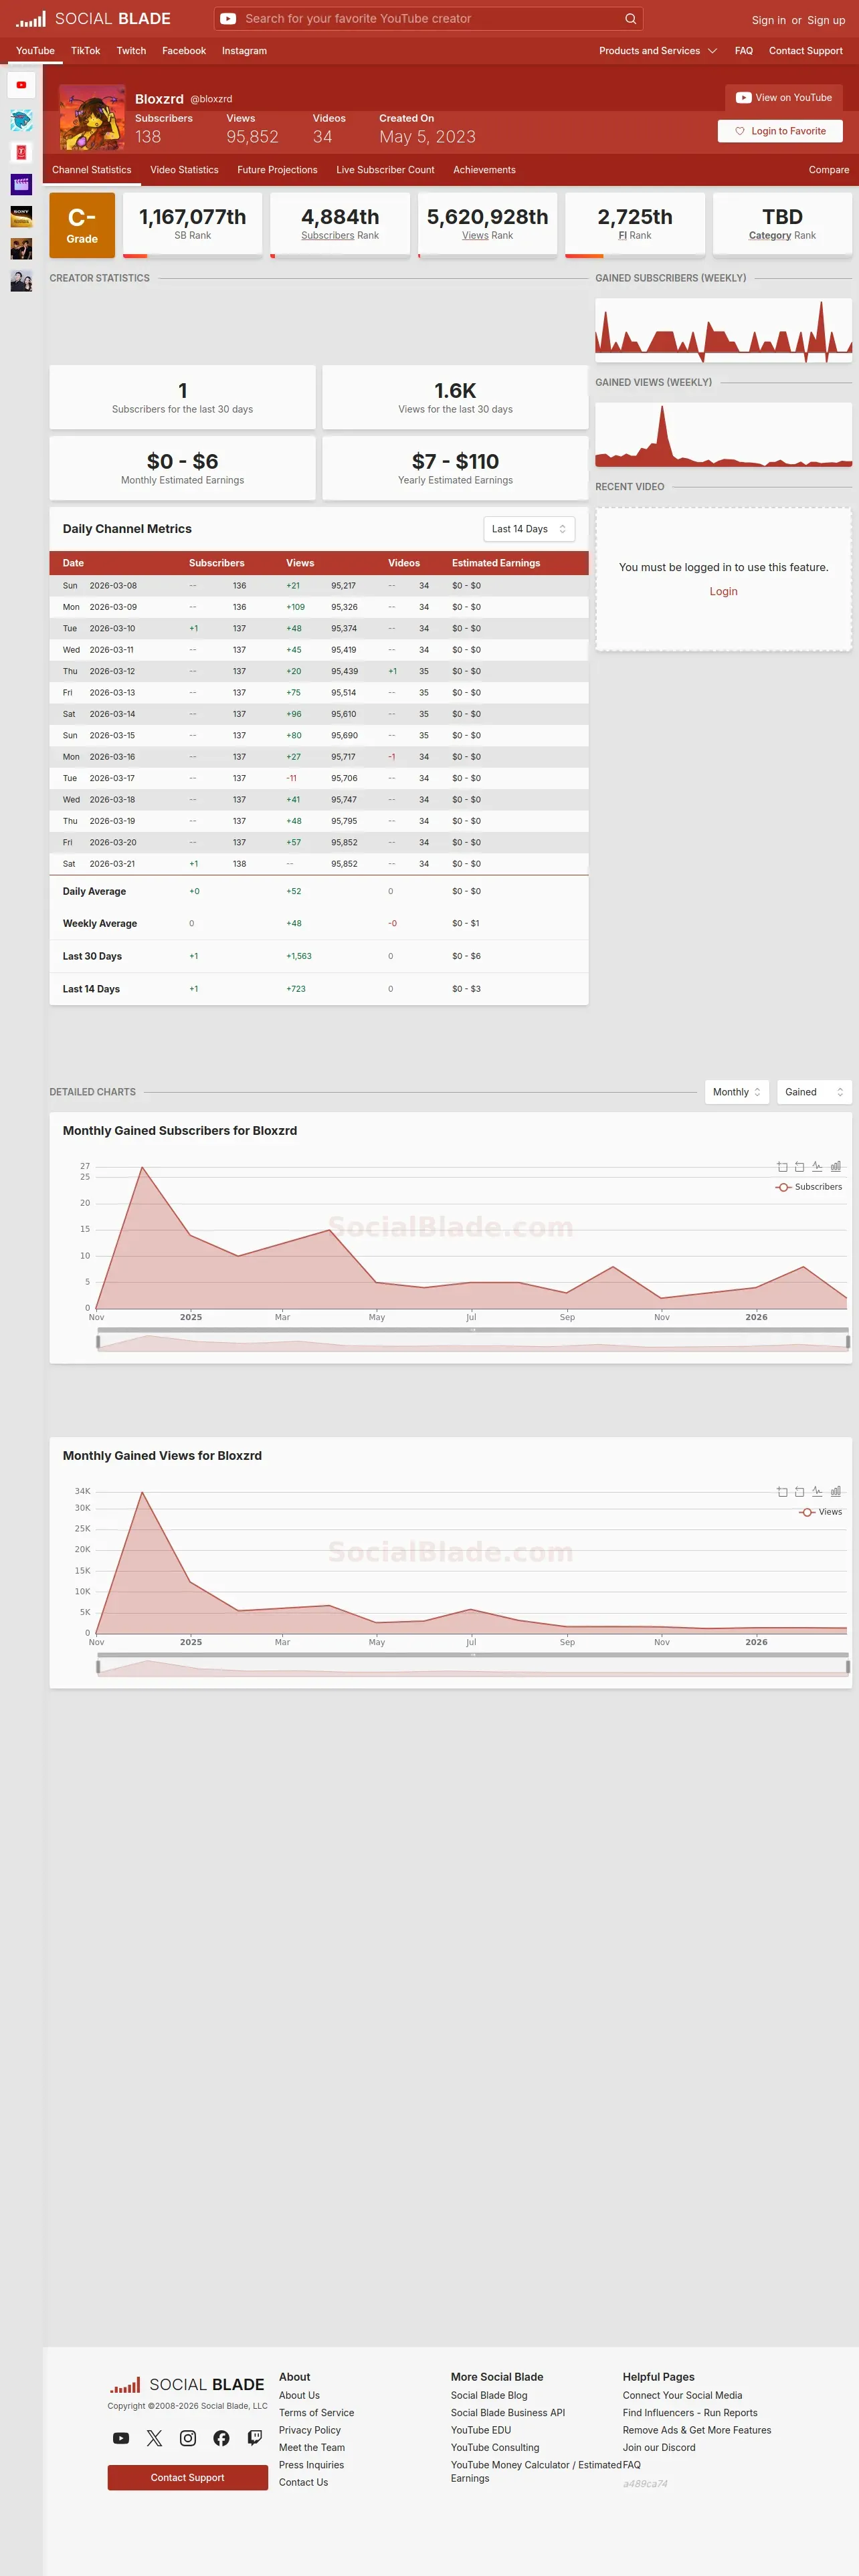Click the 2026-03-12 row date cell
The width and height of the screenshot is (859, 2576).
(112, 671)
